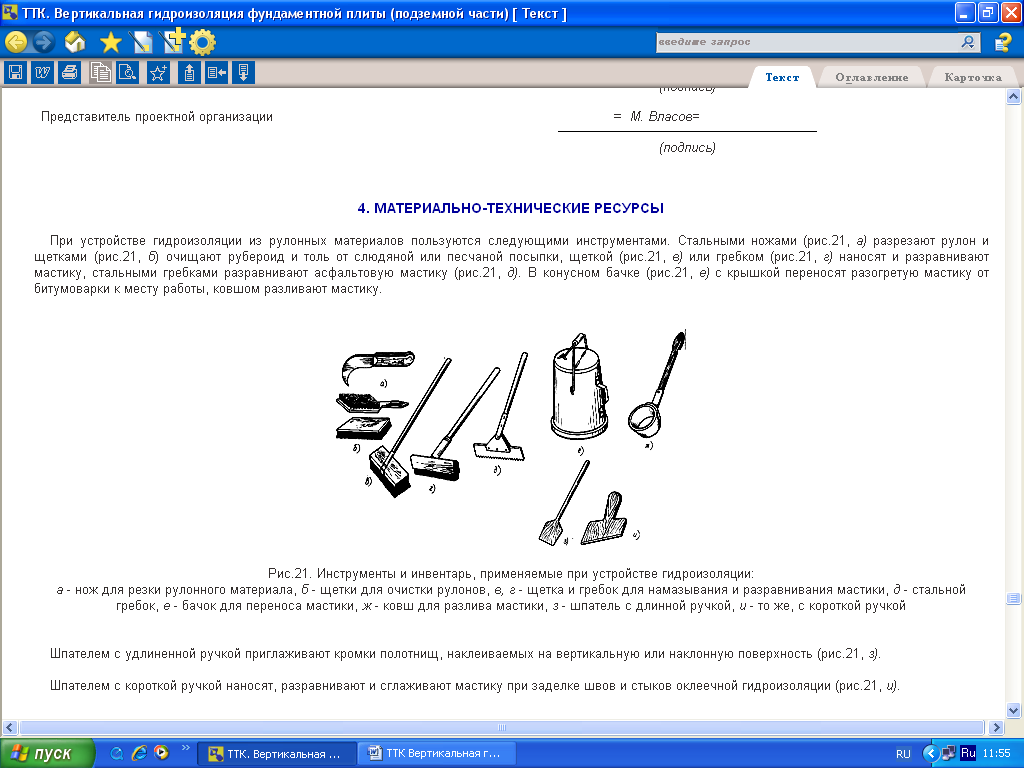
Task: Toggle the side panel with the left-arrow page icon
Action: tap(216, 72)
